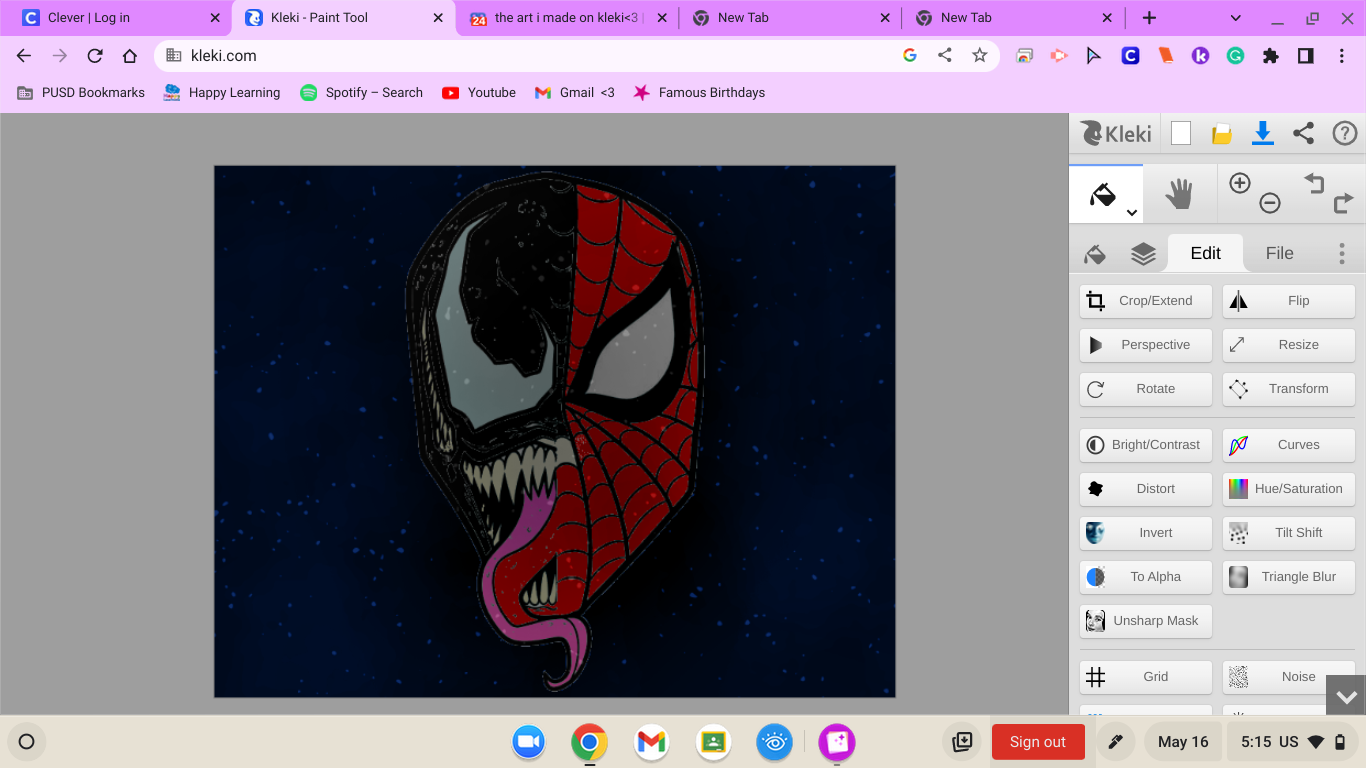Click the Crop/Extend button
The width and height of the screenshot is (1366, 768).
tap(1146, 301)
